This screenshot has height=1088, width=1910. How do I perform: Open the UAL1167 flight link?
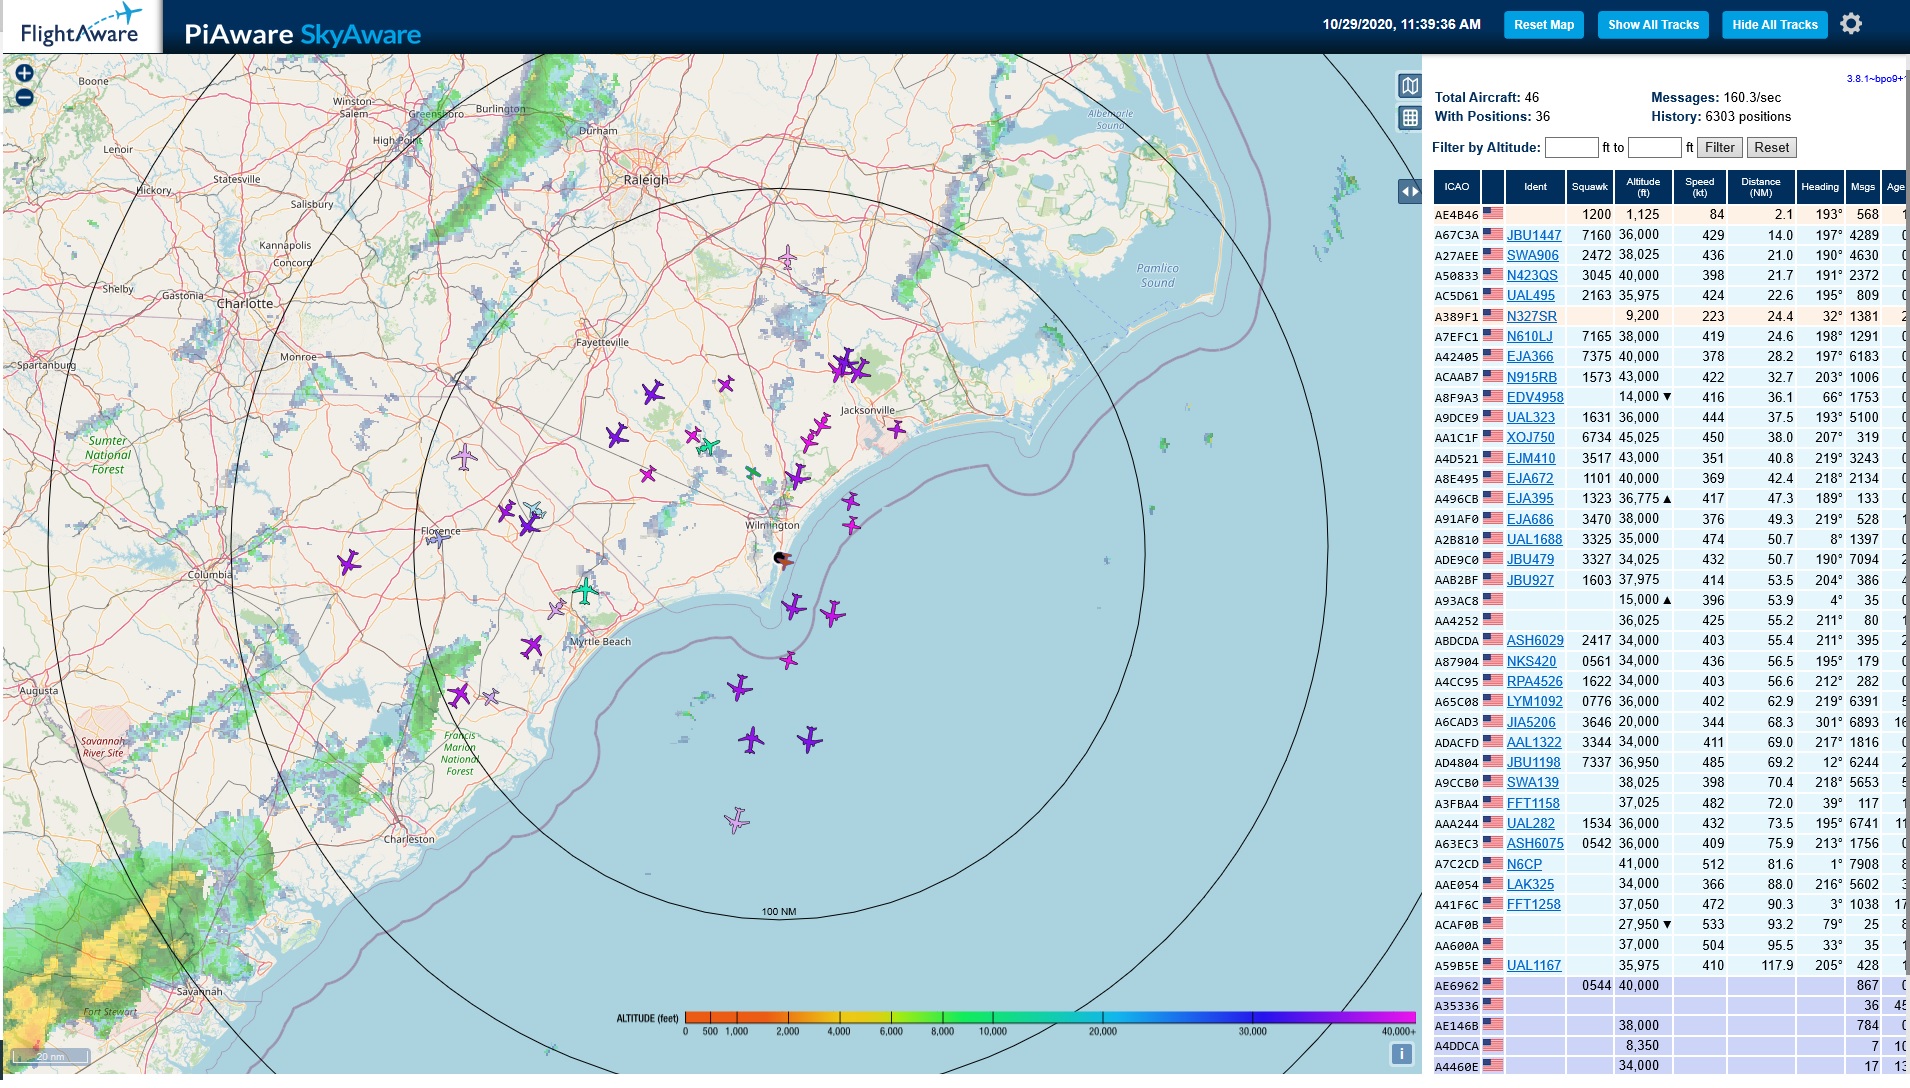[1534, 965]
